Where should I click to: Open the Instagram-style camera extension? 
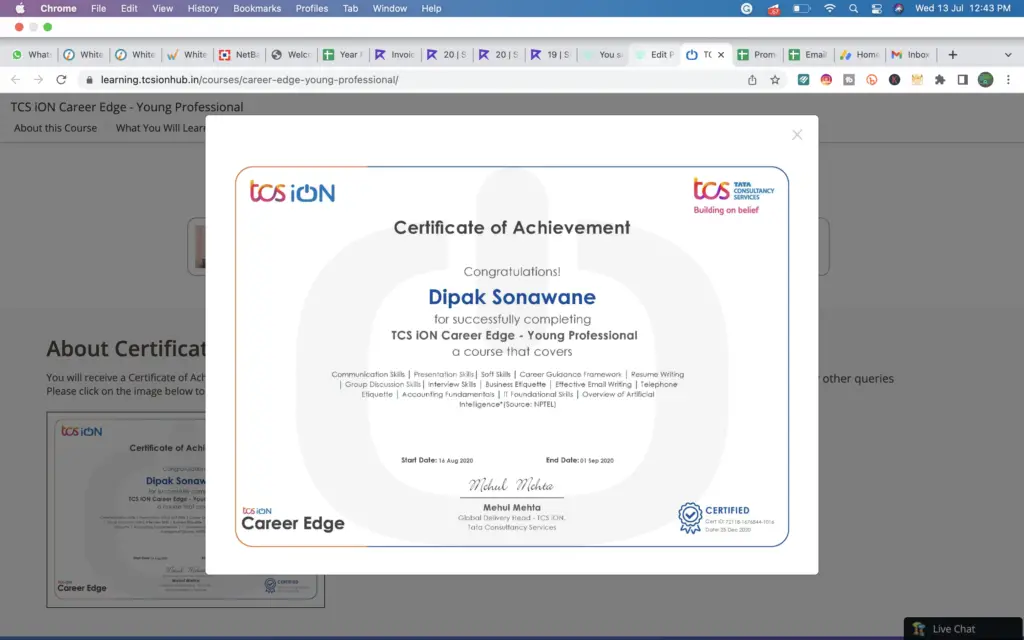click(x=826, y=80)
